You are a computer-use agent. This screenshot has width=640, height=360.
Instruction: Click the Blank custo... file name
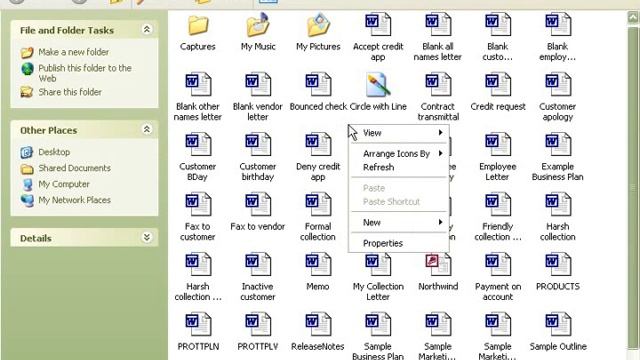click(x=498, y=52)
